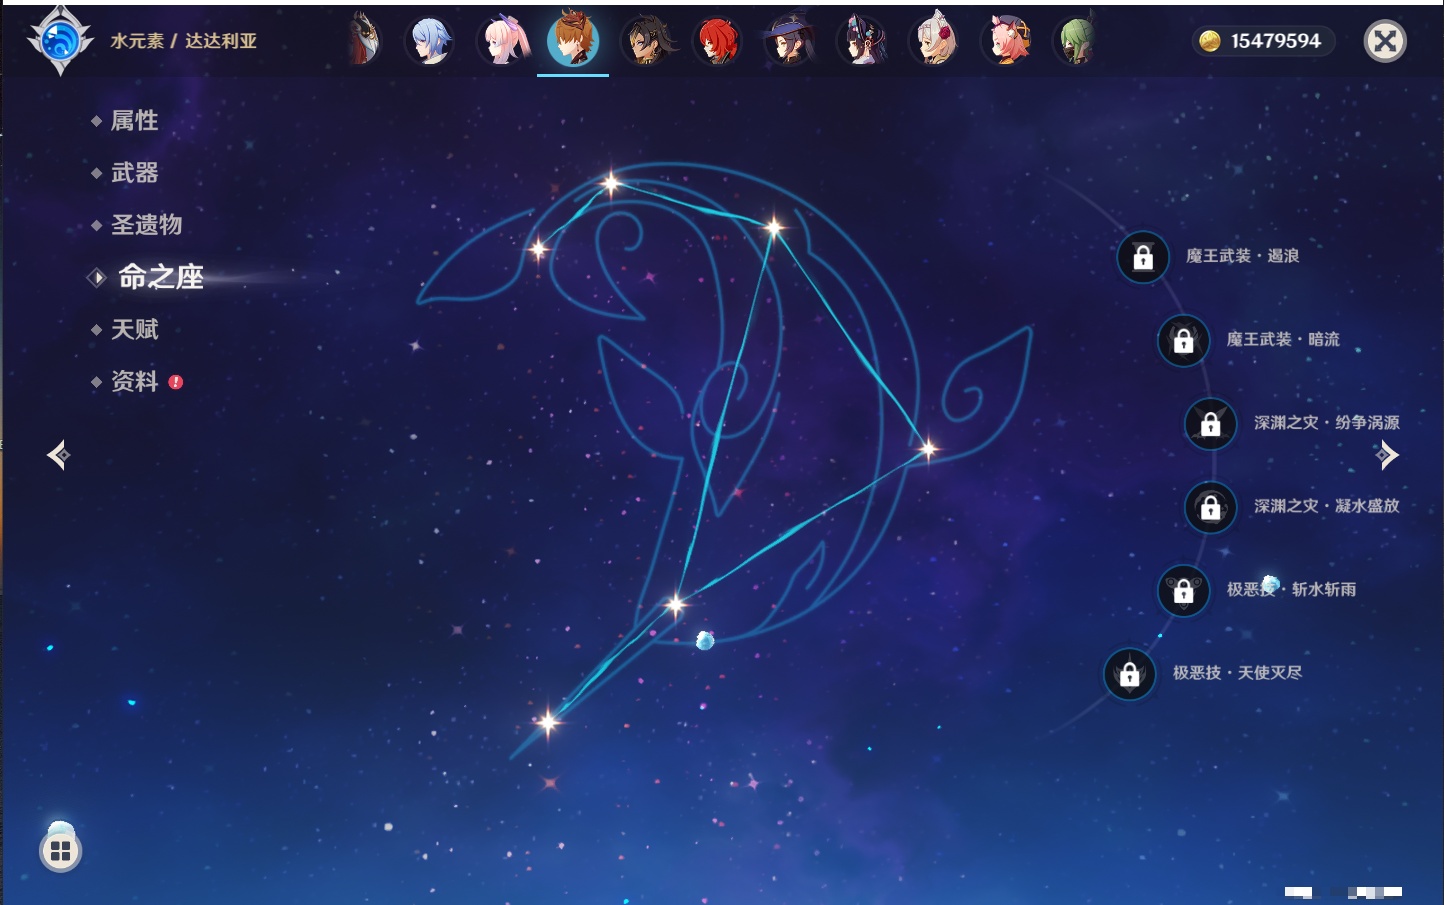The height and width of the screenshot is (905, 1444).
Task: Click the lock icon for 极恶技·天使灭尽
Action: coord(1129,674)
